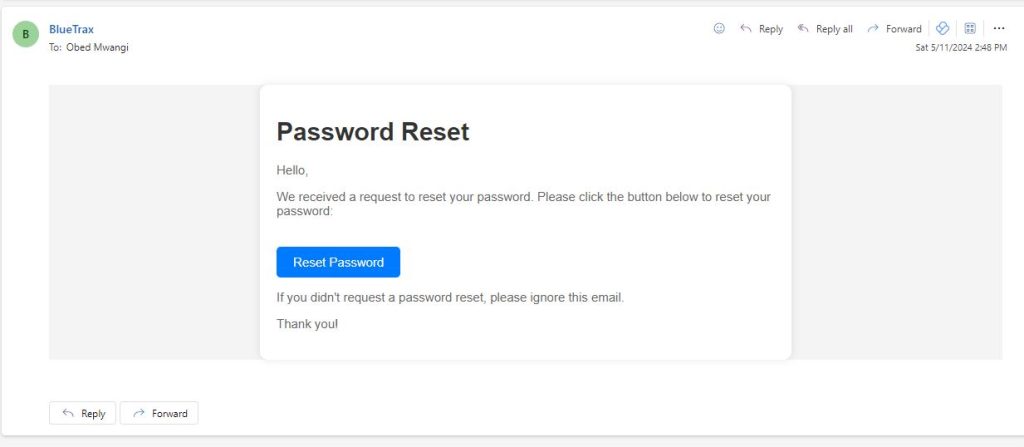Click the bottom Reply button
1024x447 pixels.
[x=82, y=413]
